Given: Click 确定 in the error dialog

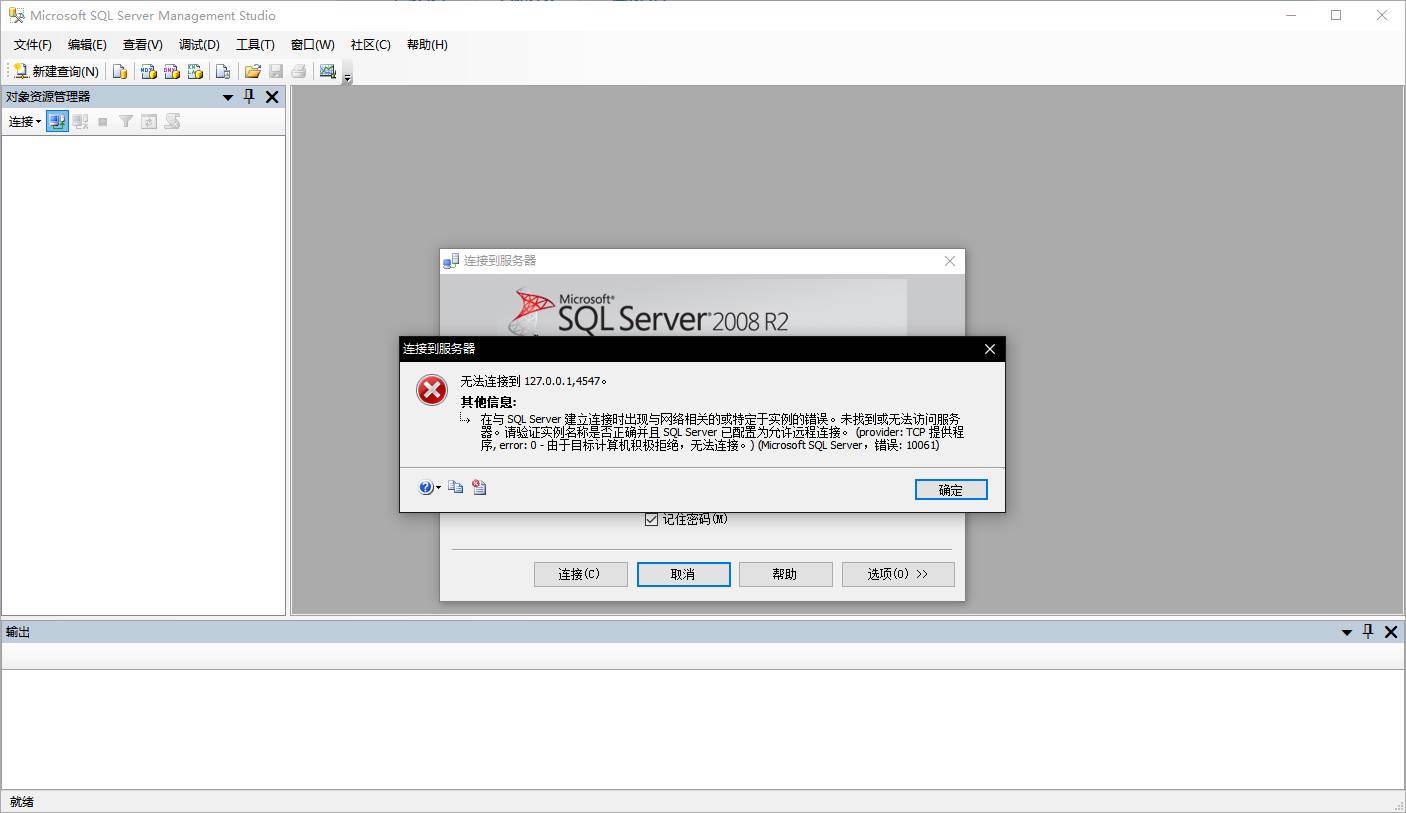Looking at the screenshot, I should click(951, 490).
